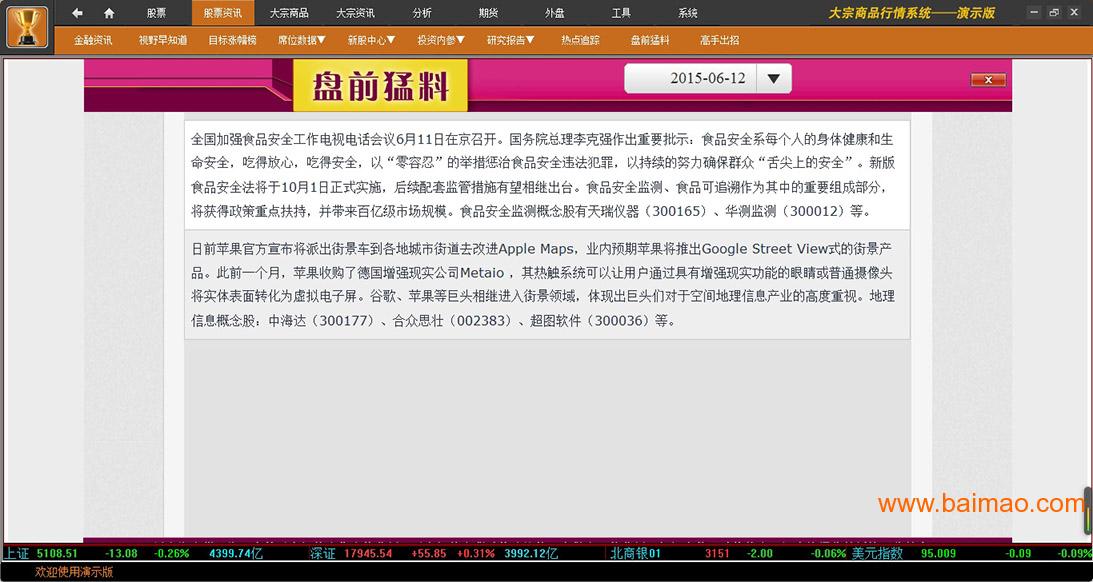Viewport: 1093px width, 582px height.
Task: Select the food safety news paragraph
Action: (x=546, y=175)
